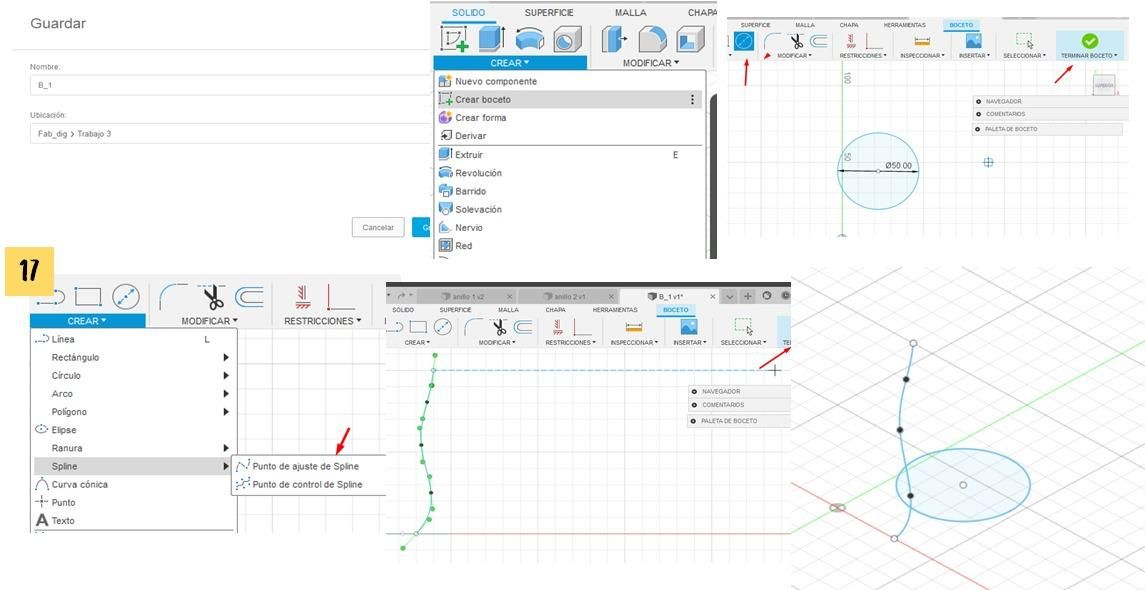This screenshot has height=590, width=1145.
Task: Click the Insert image icon in the Ø50.00 circle sketch toolbar
Action: click(x=973, y=41)
